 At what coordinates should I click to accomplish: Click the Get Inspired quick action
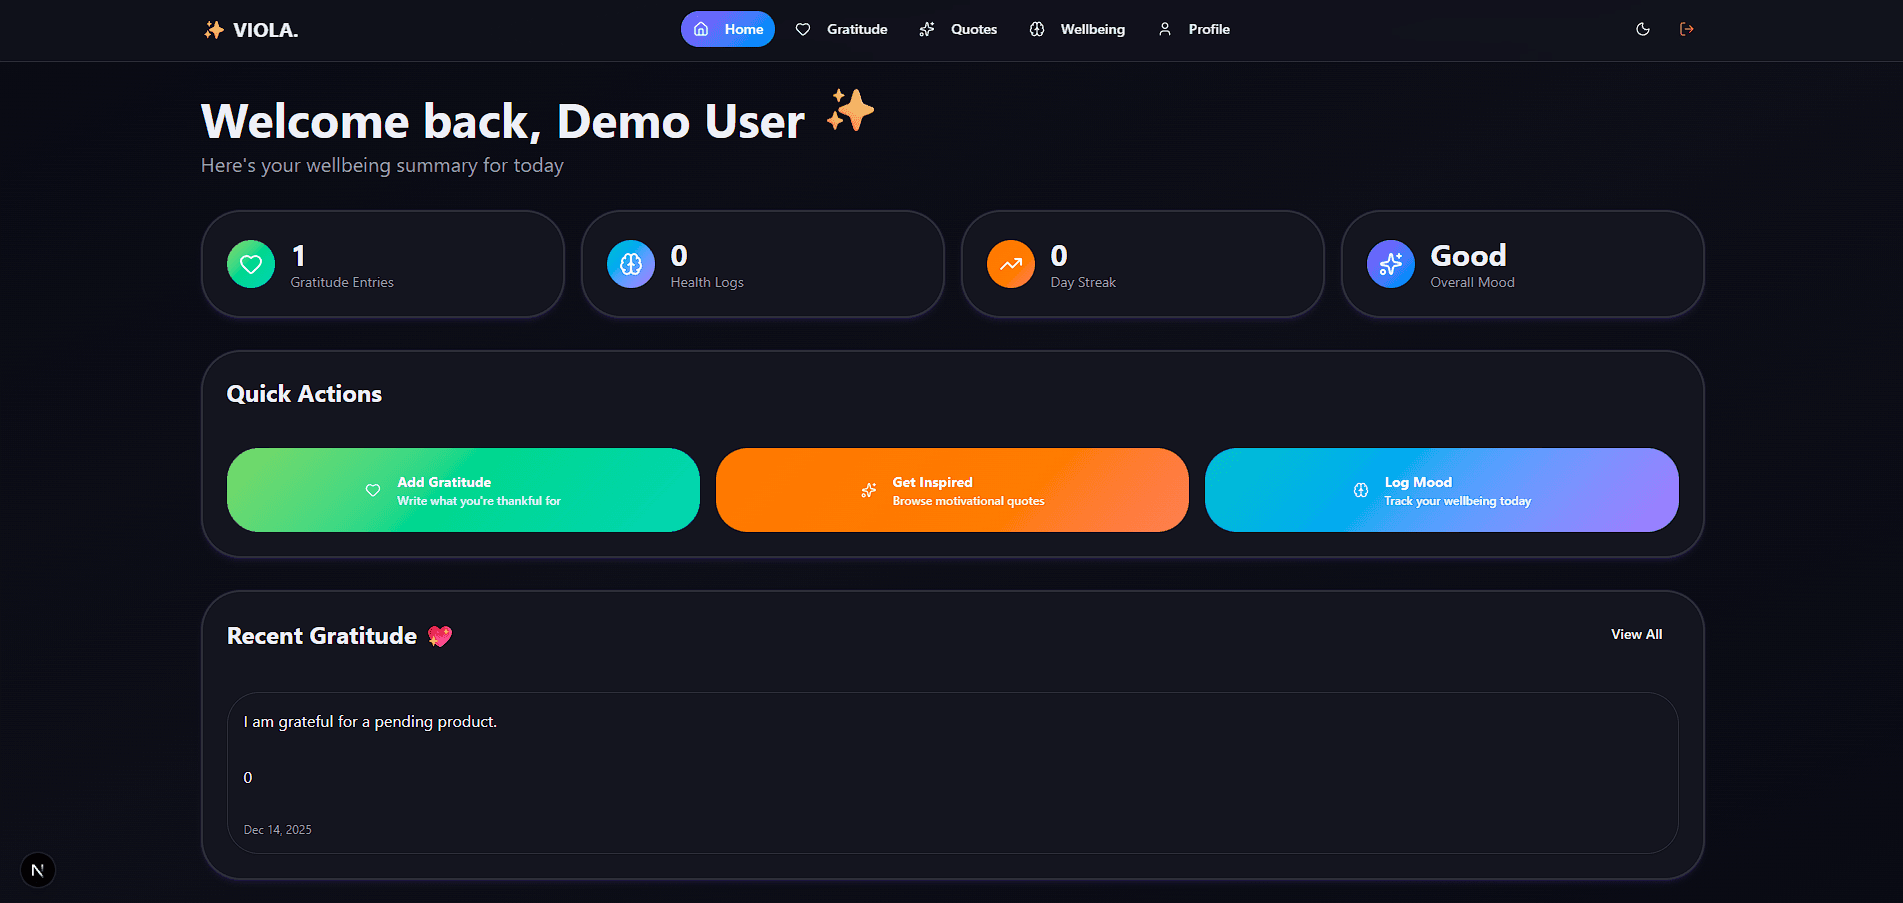pos(951,490)
